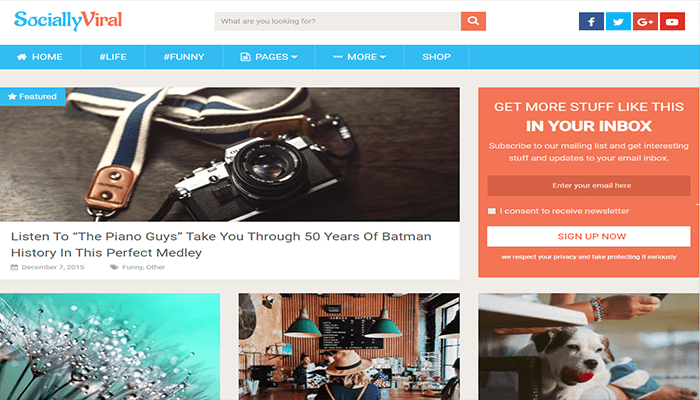Open the #LIFE menu item
The image size is (700, 400).
[113, 57]
